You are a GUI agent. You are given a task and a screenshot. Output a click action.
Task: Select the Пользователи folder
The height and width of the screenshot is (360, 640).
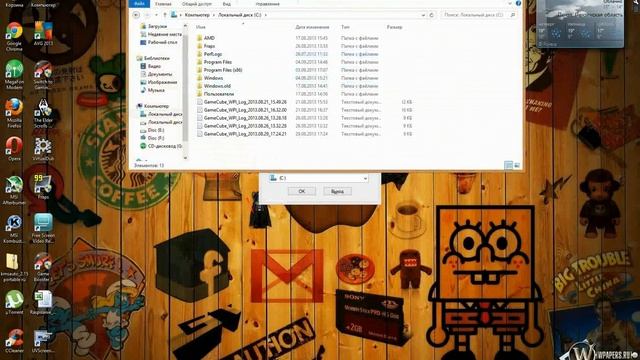[x=215, y=94]
